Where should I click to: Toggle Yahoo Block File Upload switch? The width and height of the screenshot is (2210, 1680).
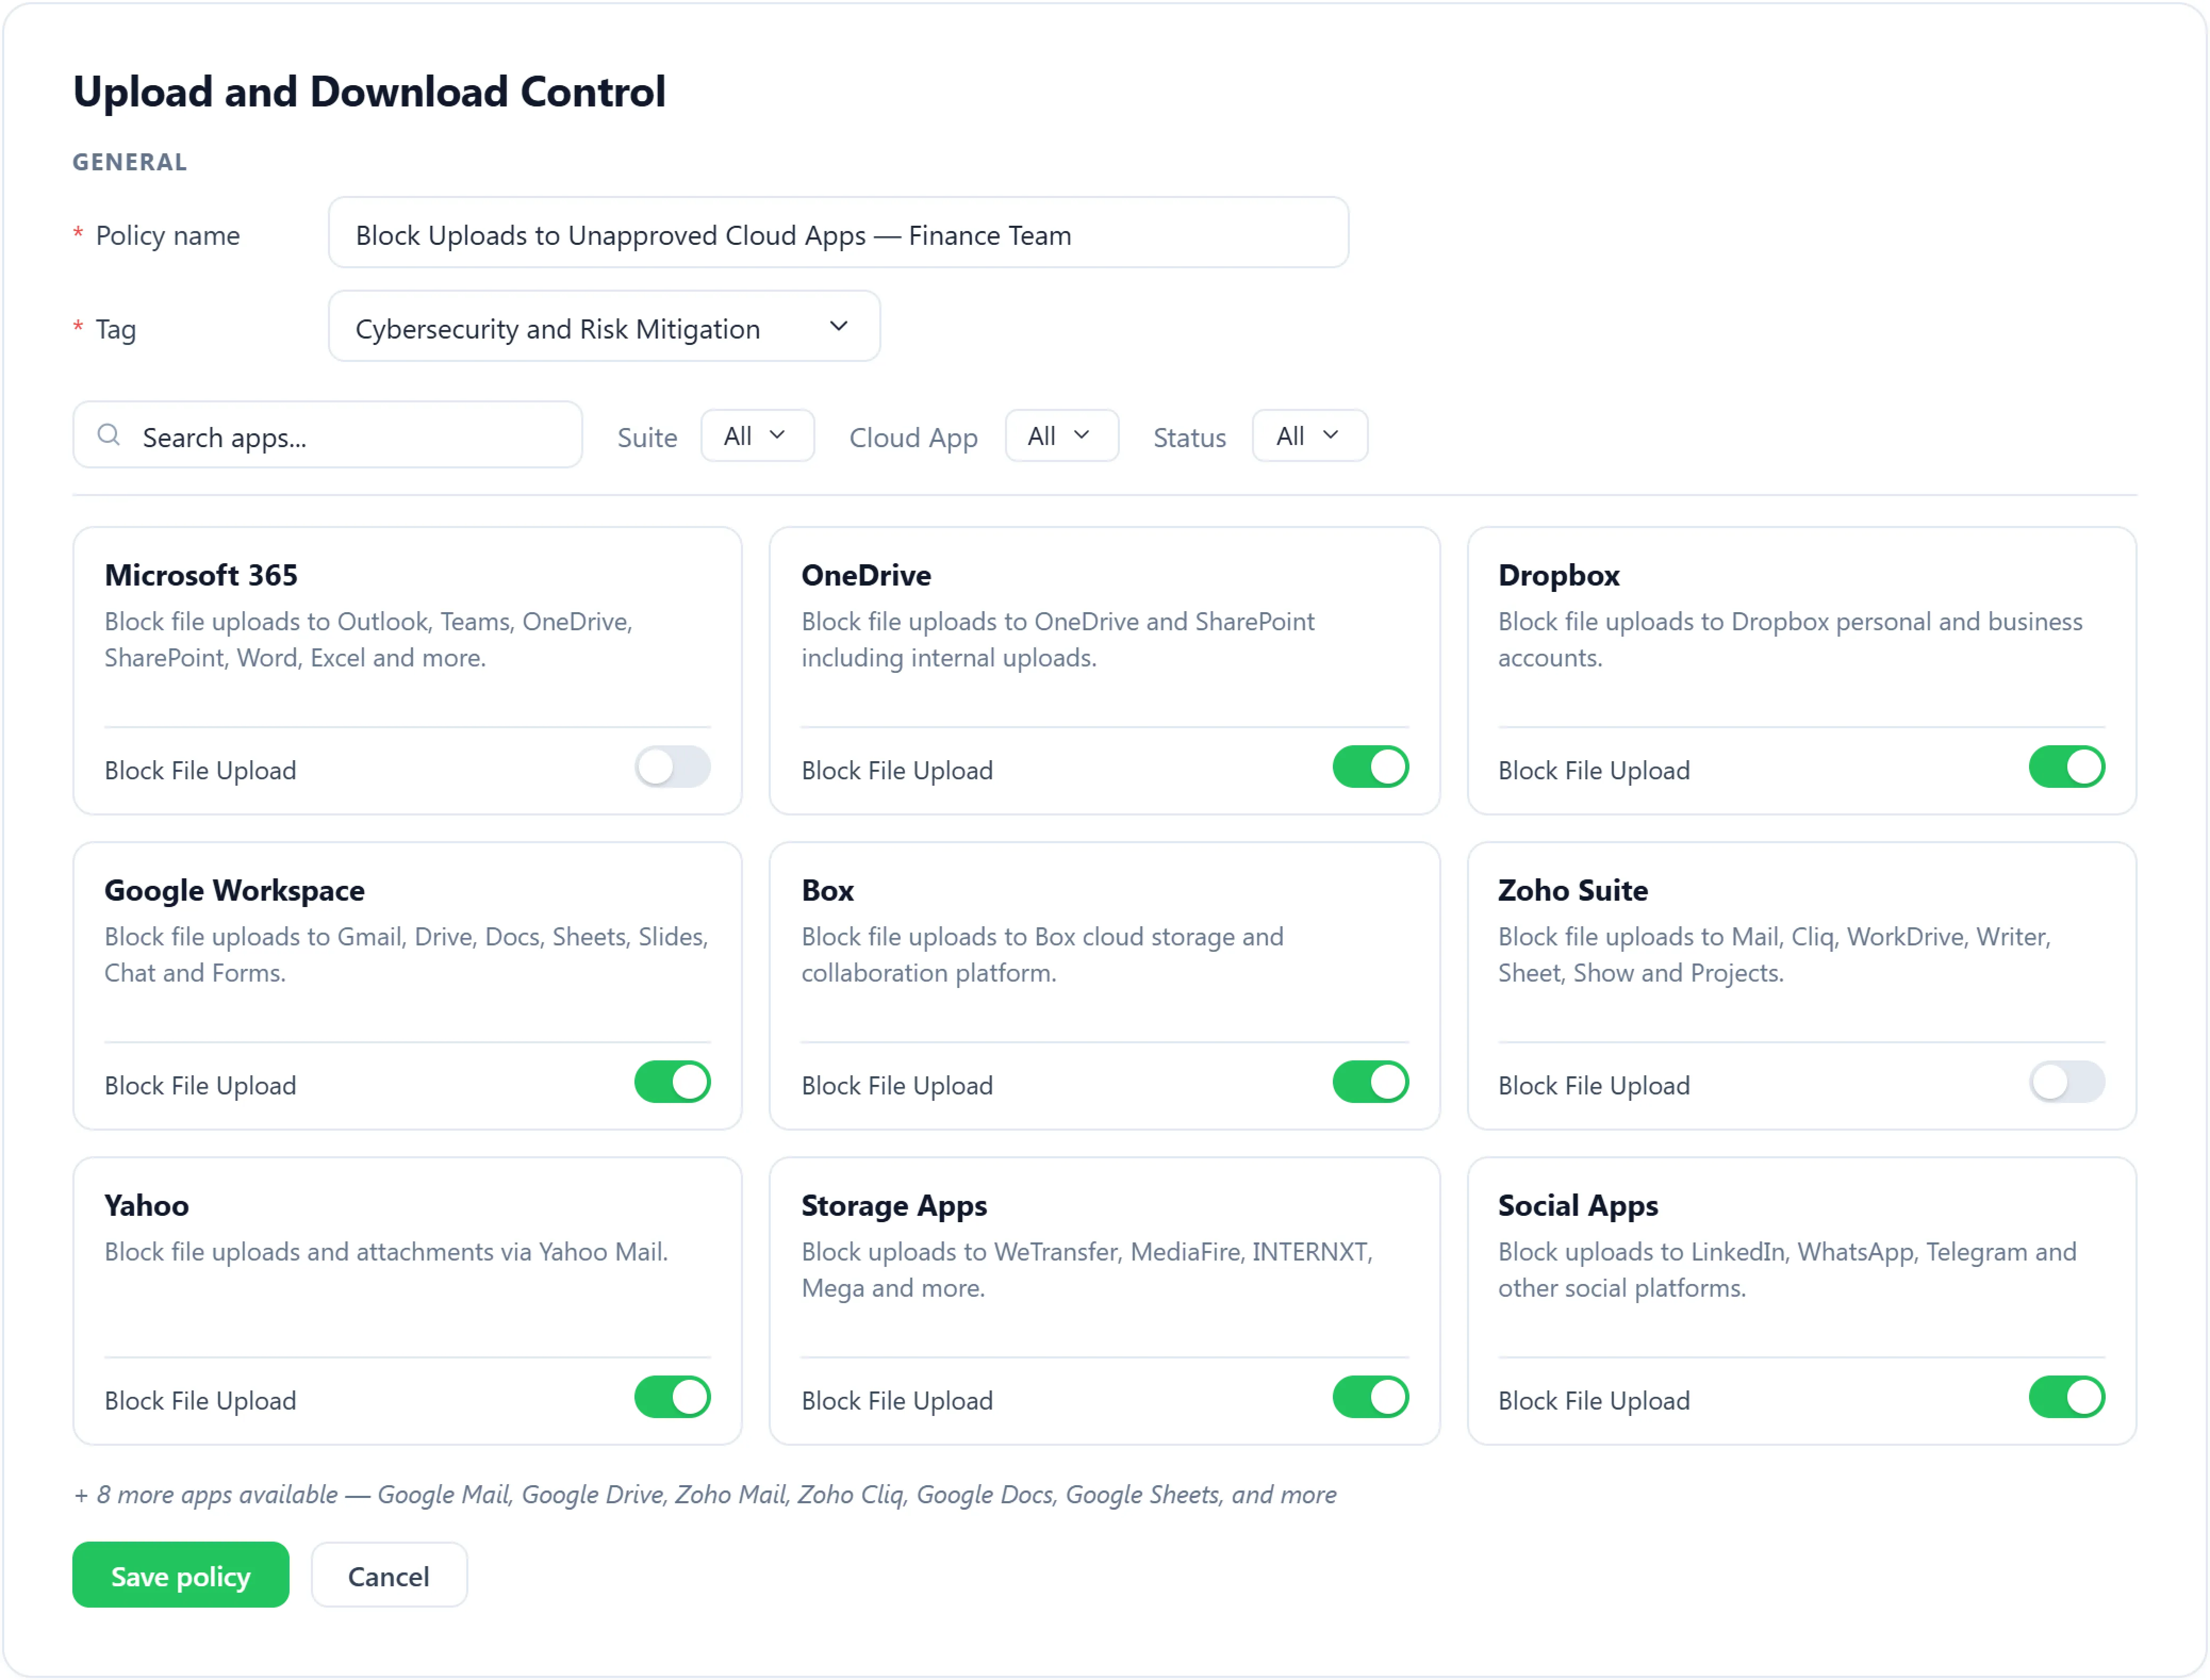tap(672, 1397)
